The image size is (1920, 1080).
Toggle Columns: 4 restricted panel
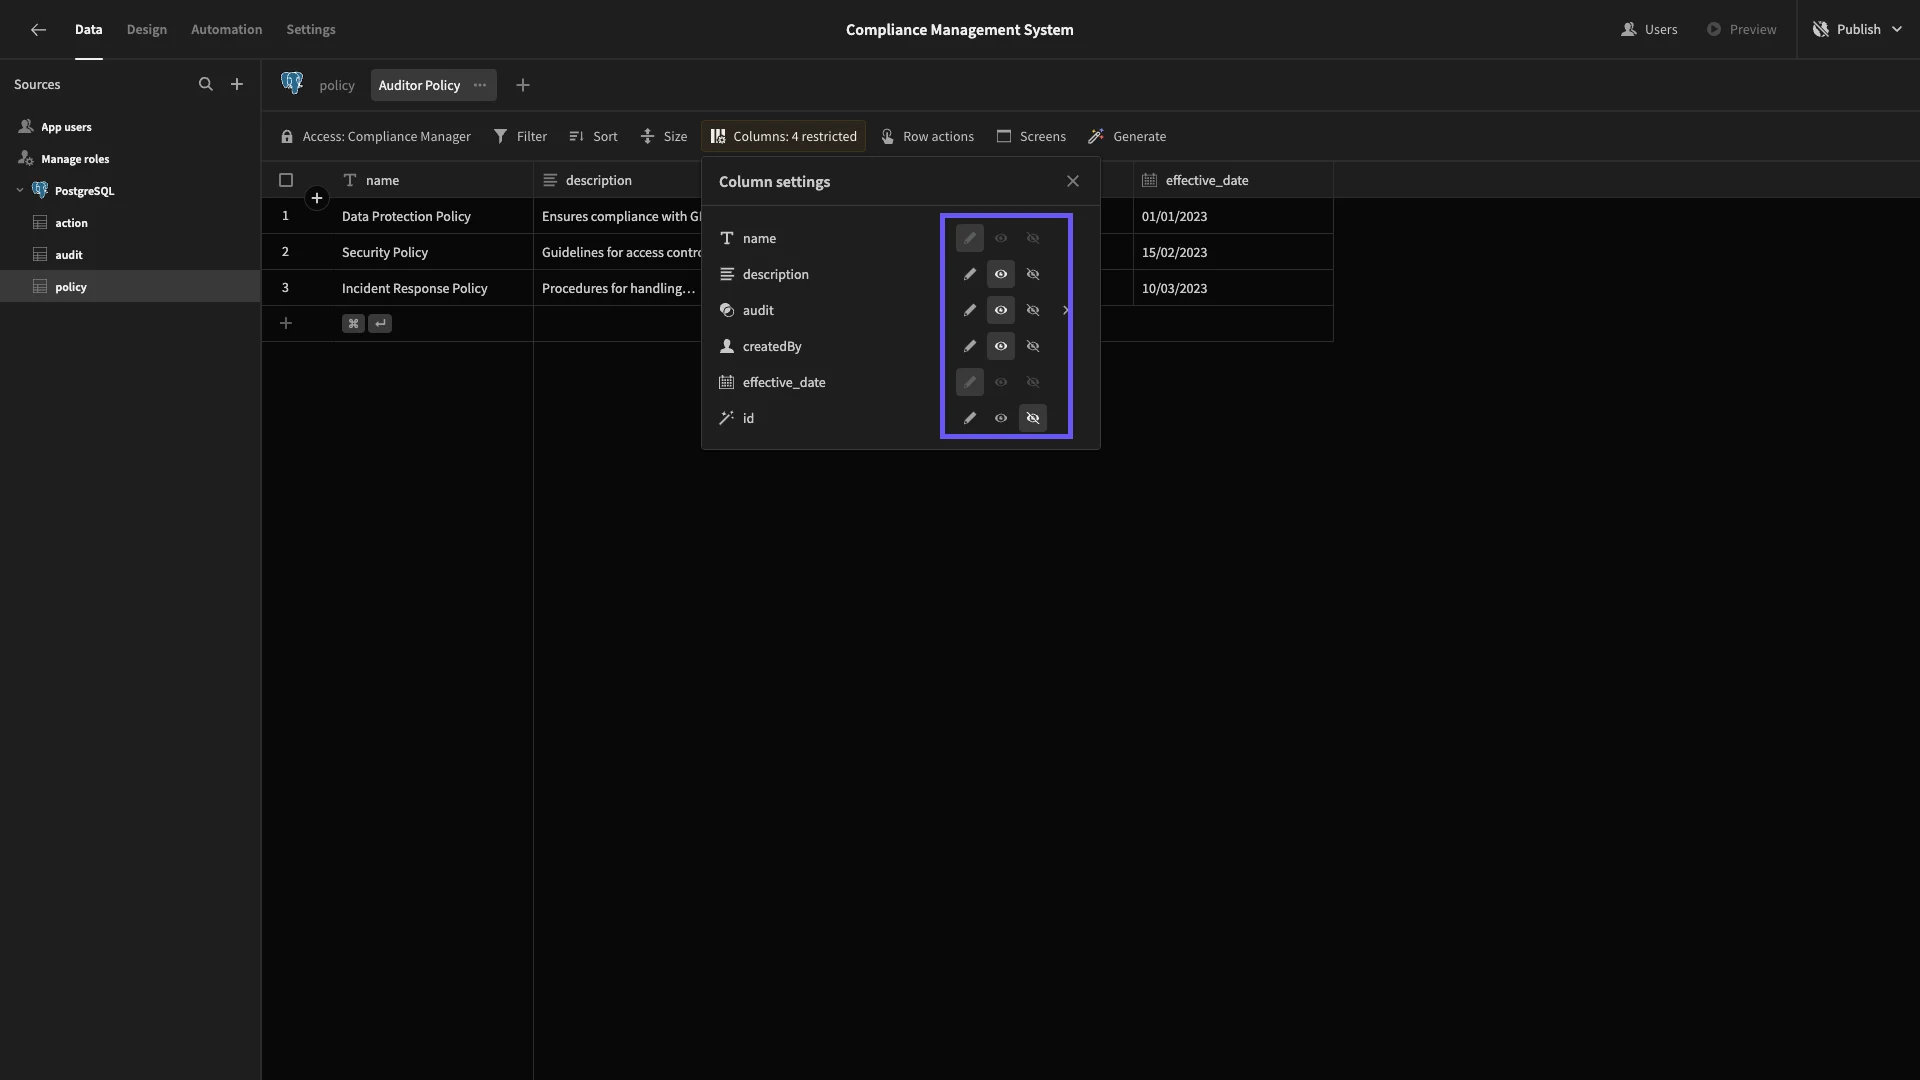[x=784, y=137]
